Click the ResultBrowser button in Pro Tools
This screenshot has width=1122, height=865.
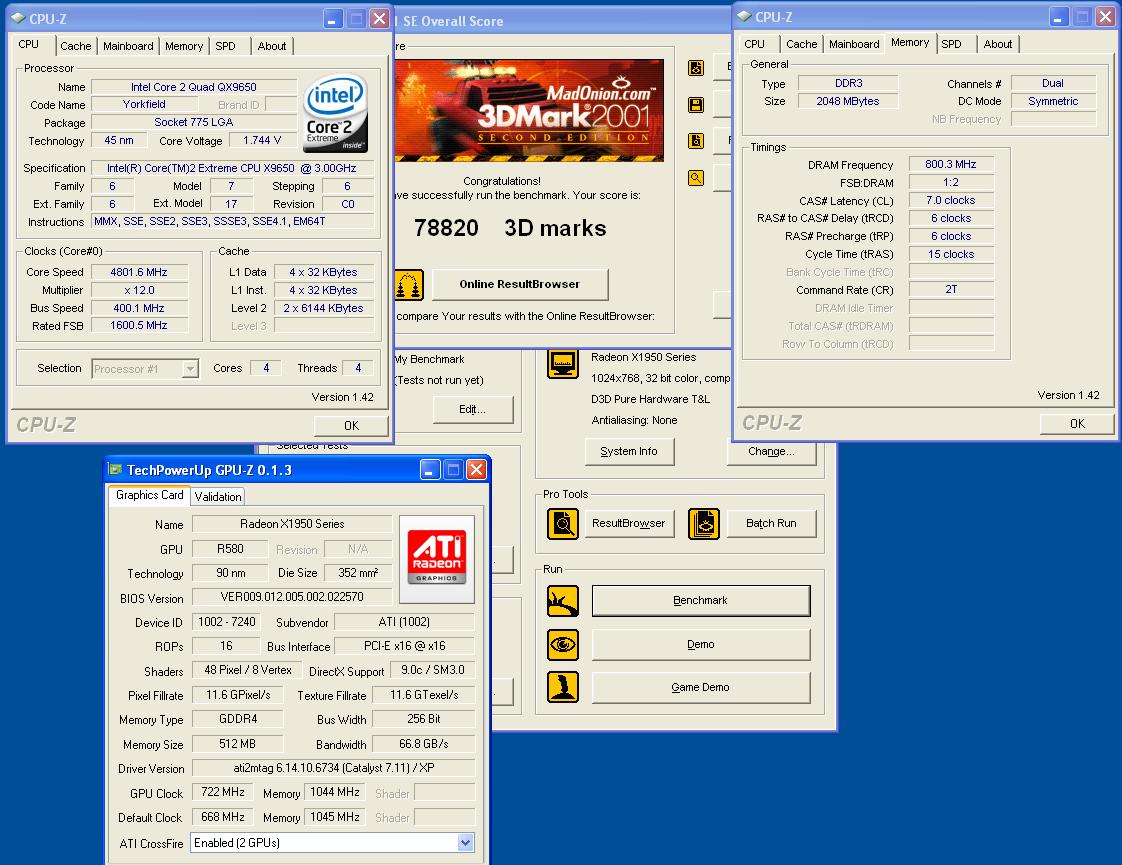628,523
